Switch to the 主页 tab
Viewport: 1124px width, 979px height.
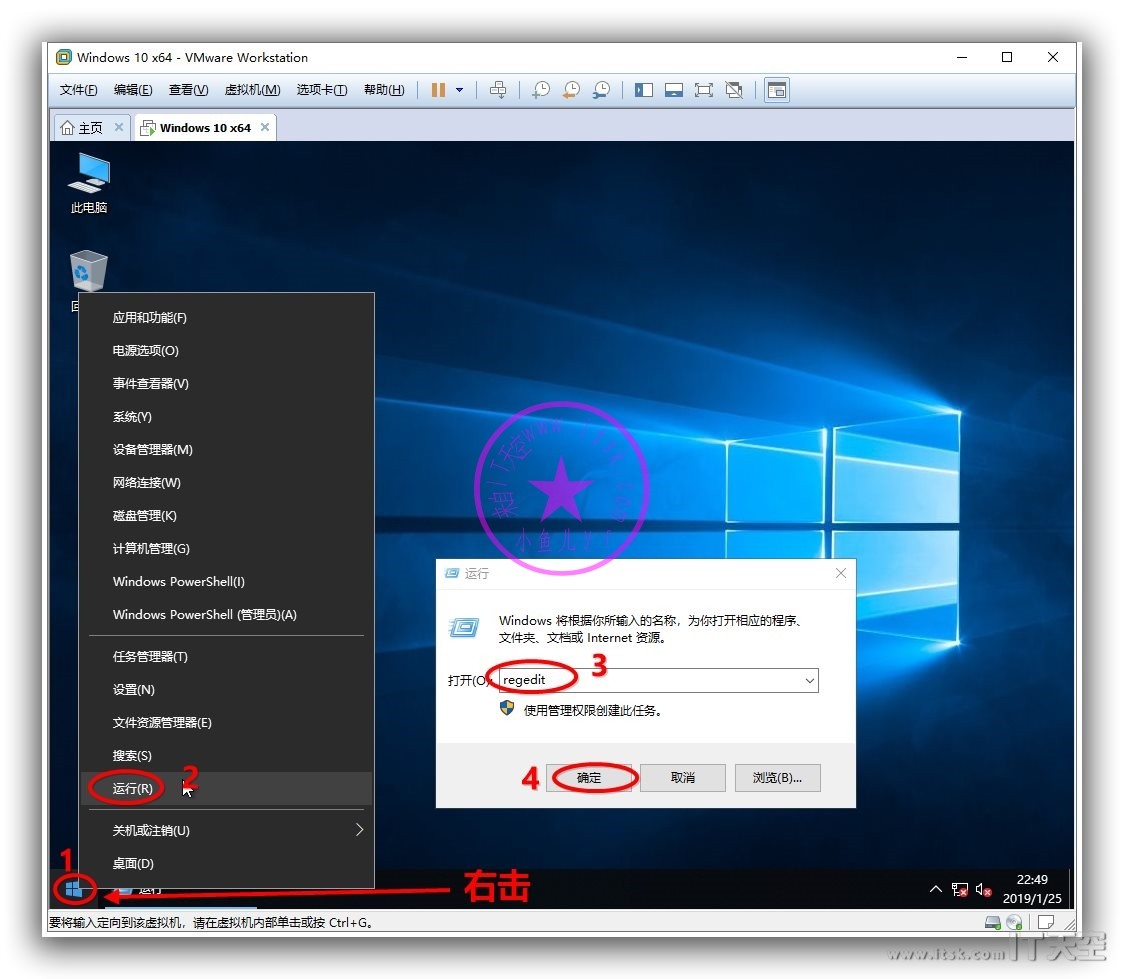(92, 128)
